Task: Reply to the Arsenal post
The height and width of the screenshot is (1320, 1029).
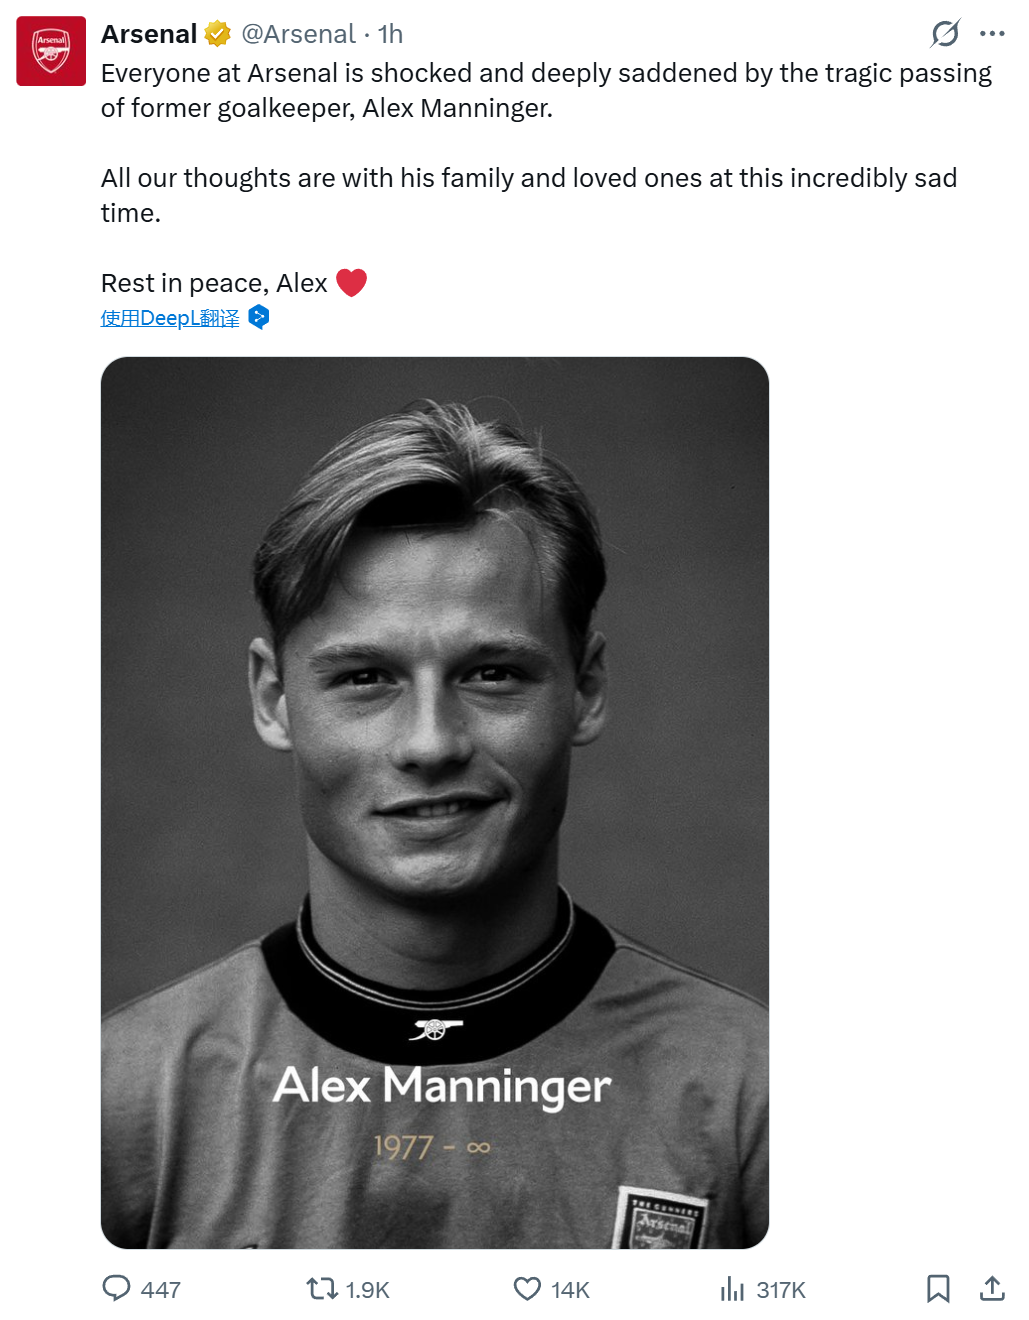Action: pyautogui.click(x=117, y=1288)
